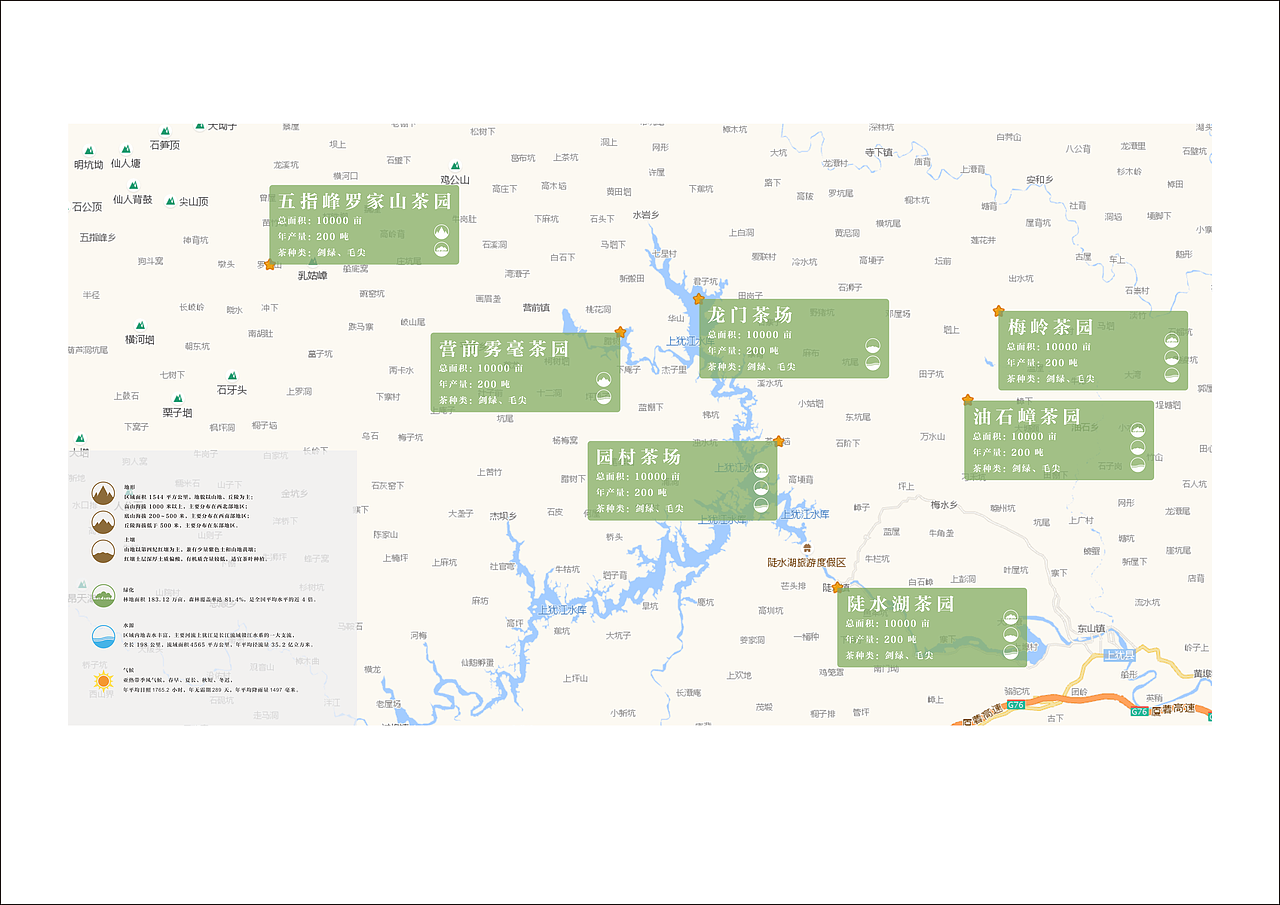Click the lower round icon in 五指峰罗家山茶园 card

pos(442,249)
